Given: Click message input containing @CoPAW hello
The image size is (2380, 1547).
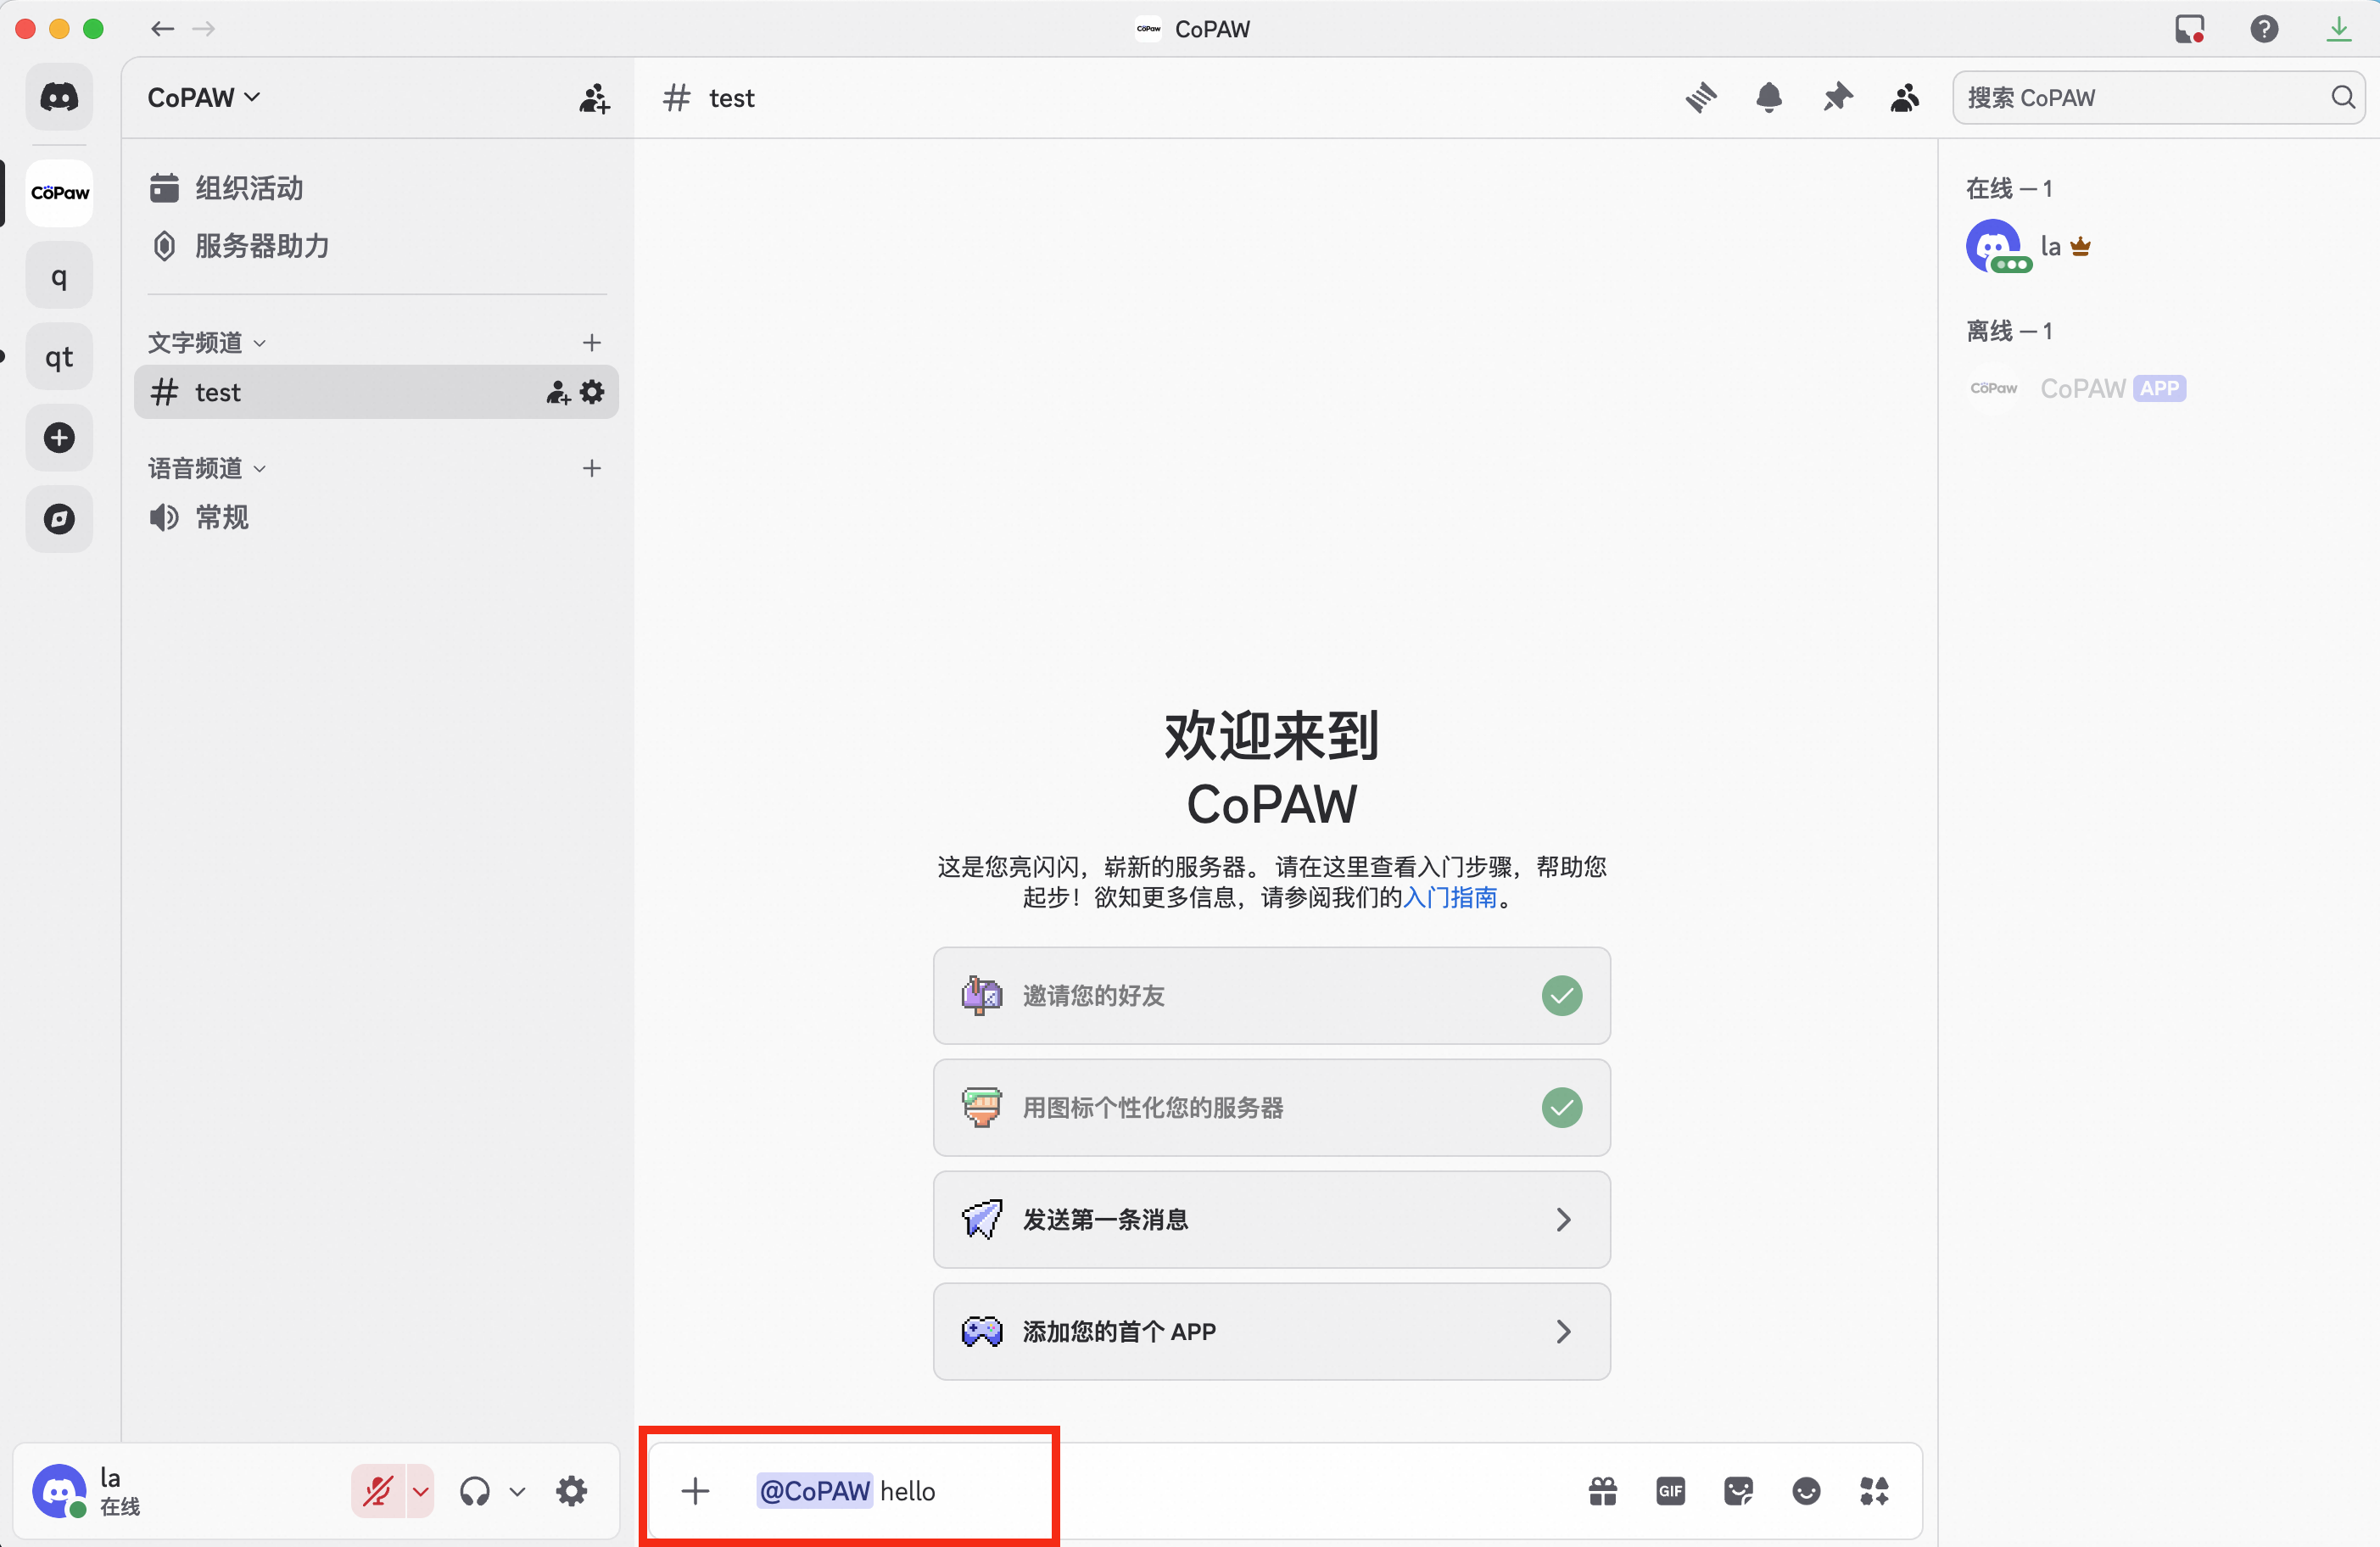Looking at the screenshot, I should [x=1285, y=1491].
